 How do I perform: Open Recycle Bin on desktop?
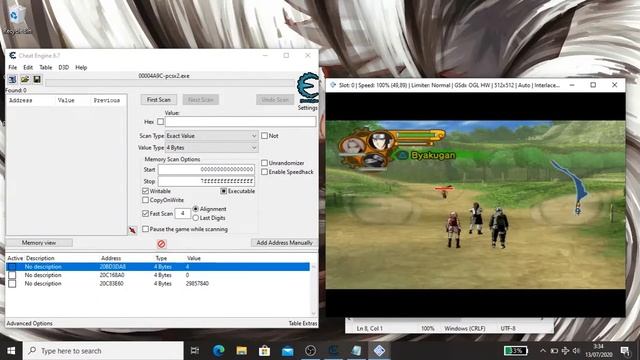tap(16, 20)
